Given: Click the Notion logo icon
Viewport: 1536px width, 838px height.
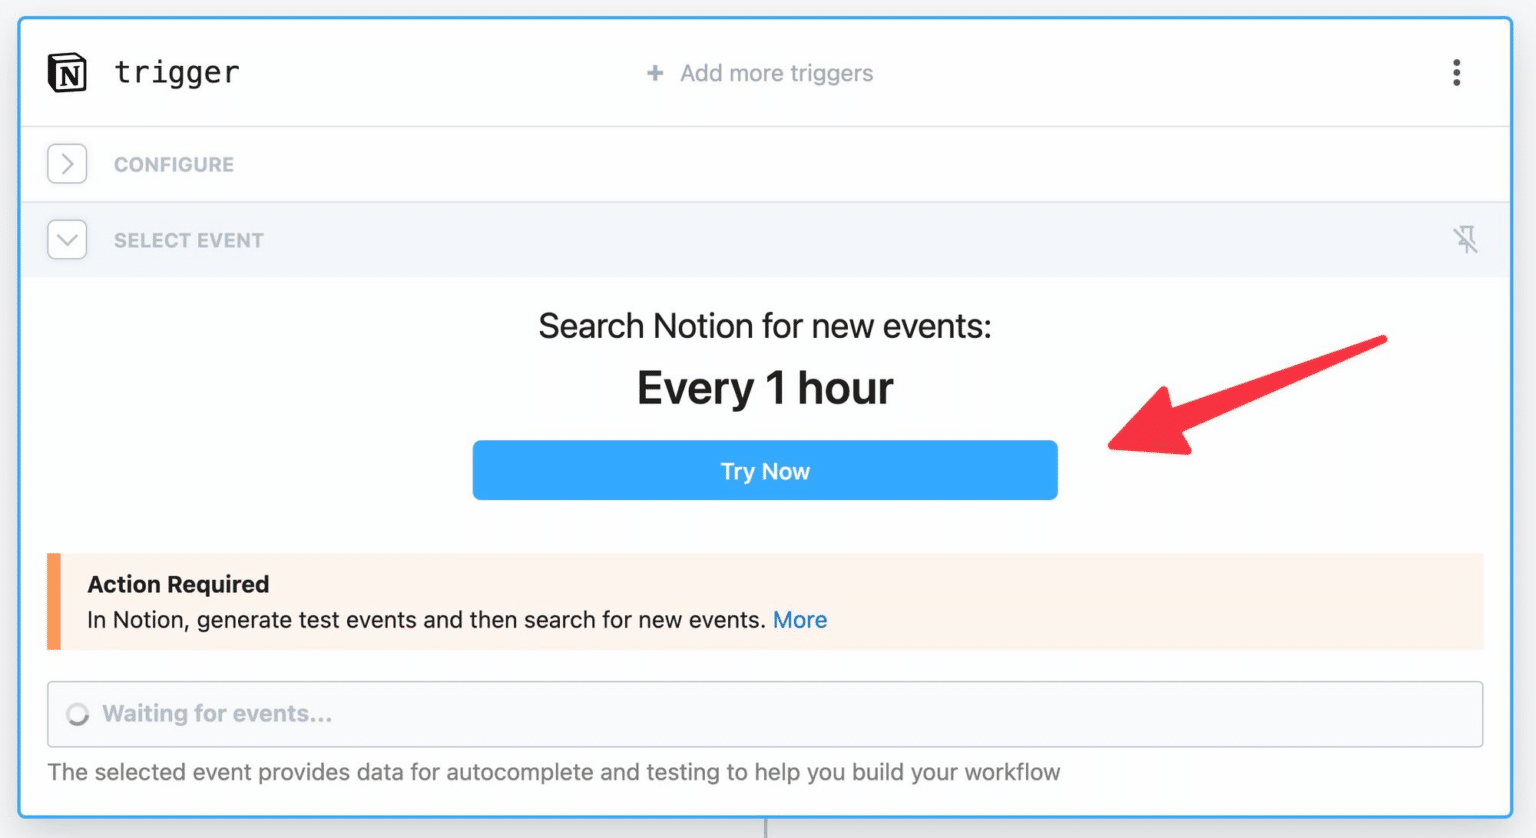Looking at the screenshot, I should (x=67, y=73).
